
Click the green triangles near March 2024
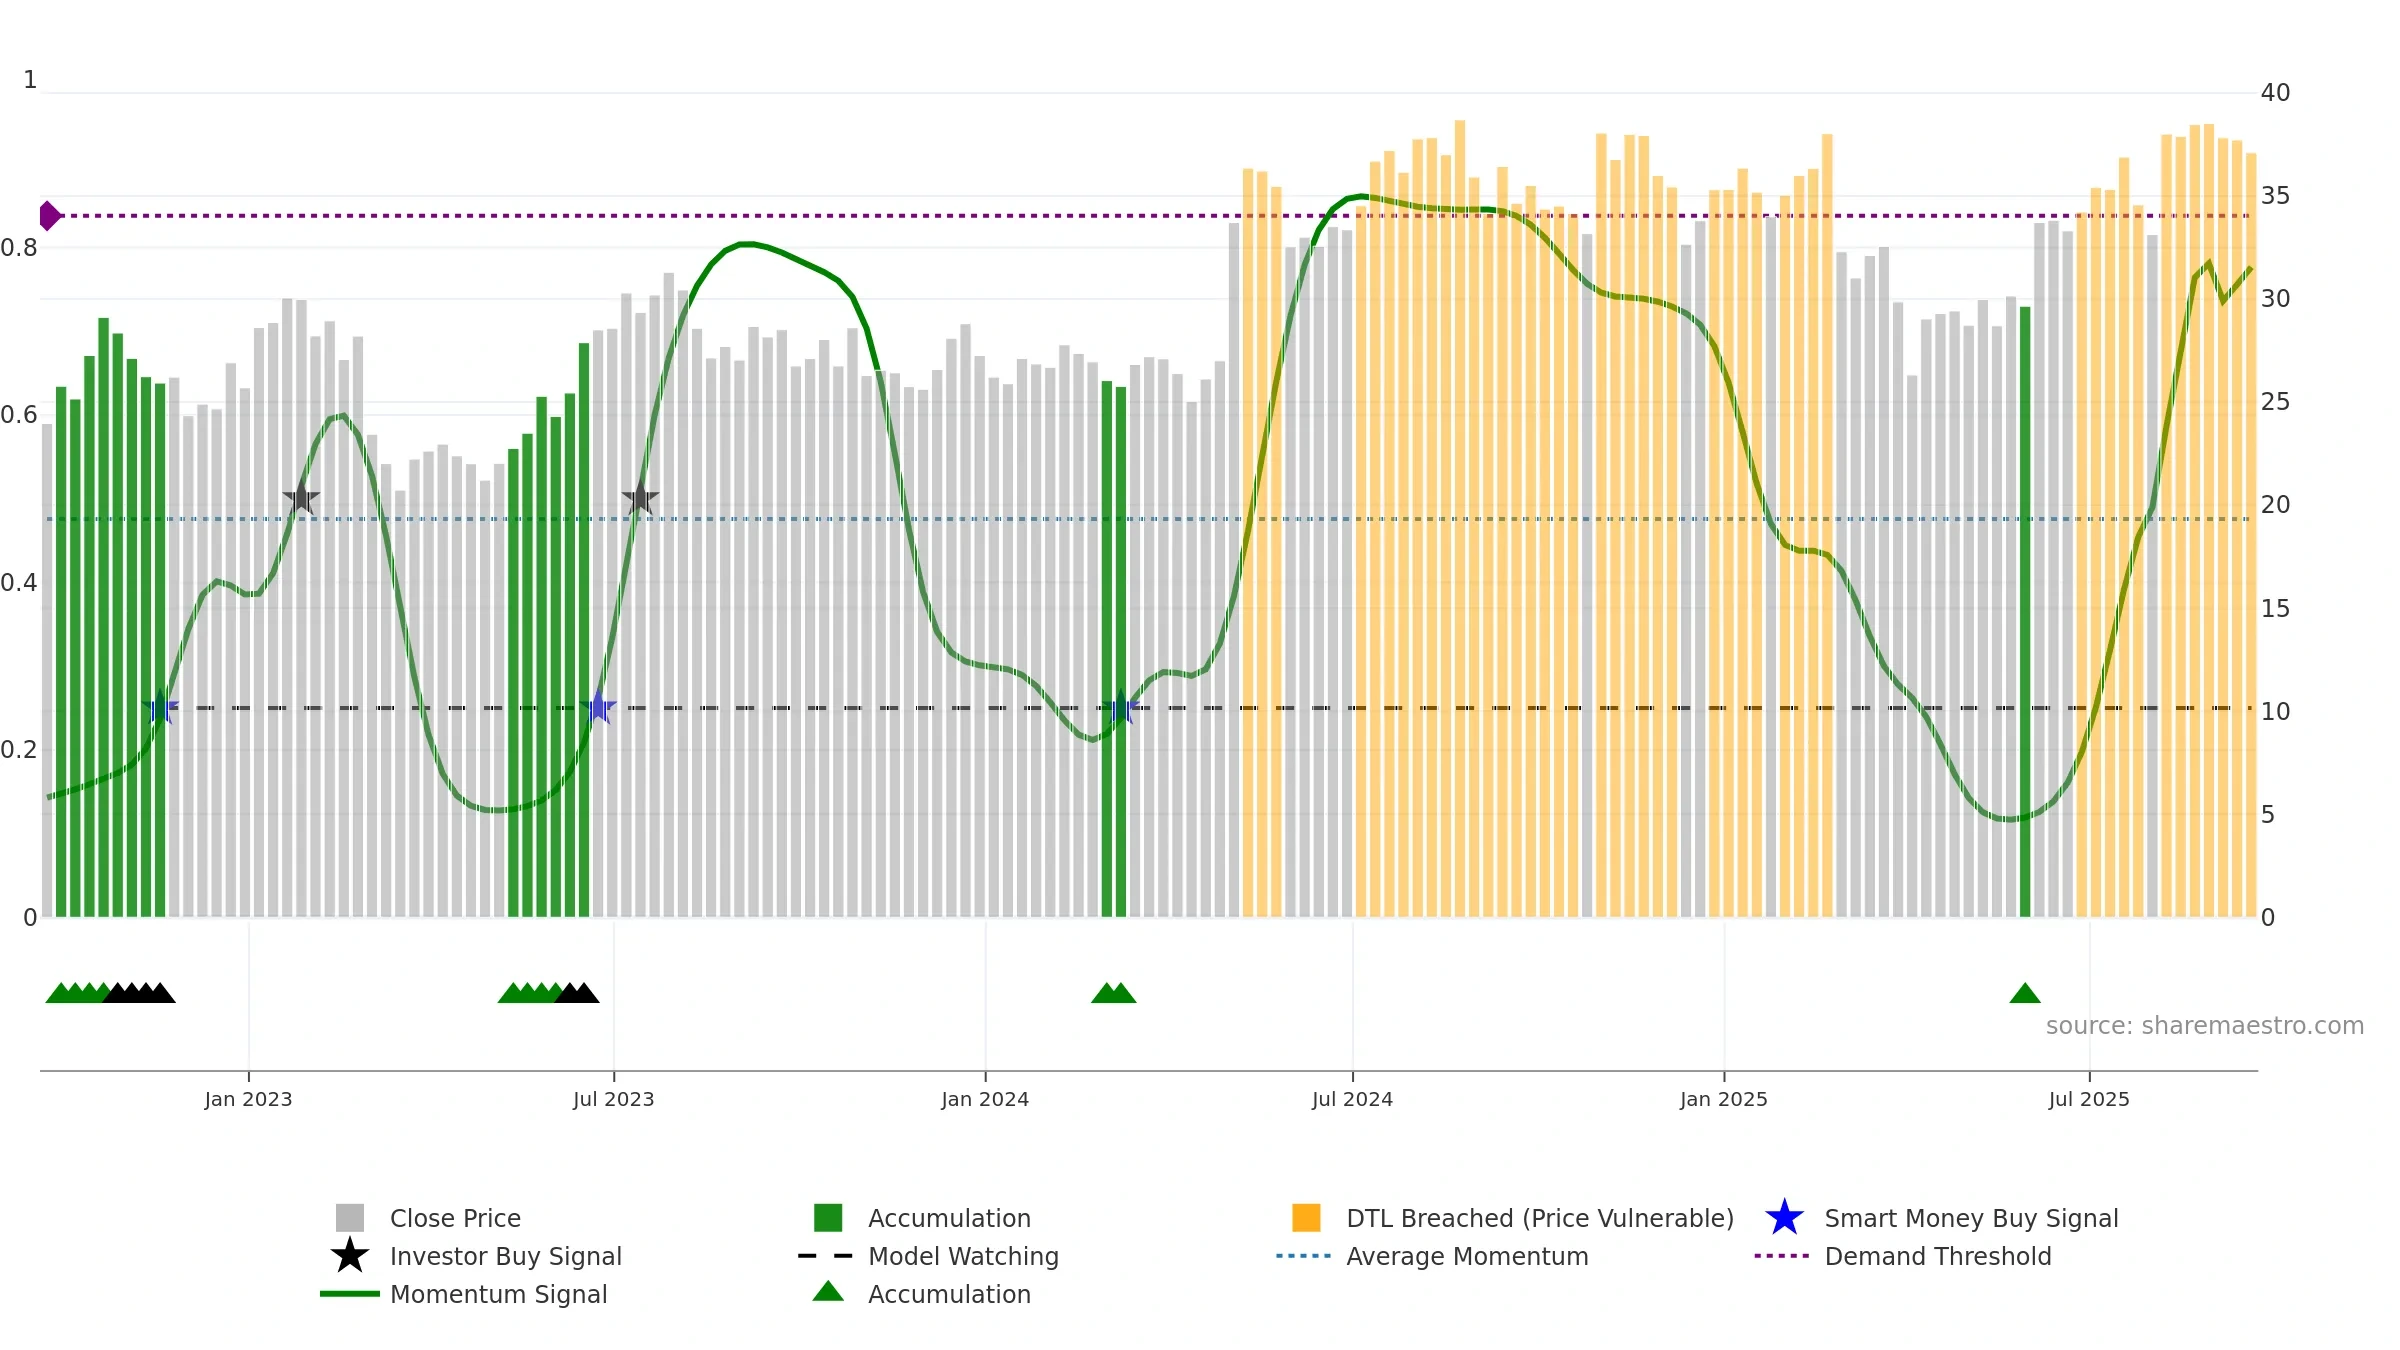tap(1113, 993)
